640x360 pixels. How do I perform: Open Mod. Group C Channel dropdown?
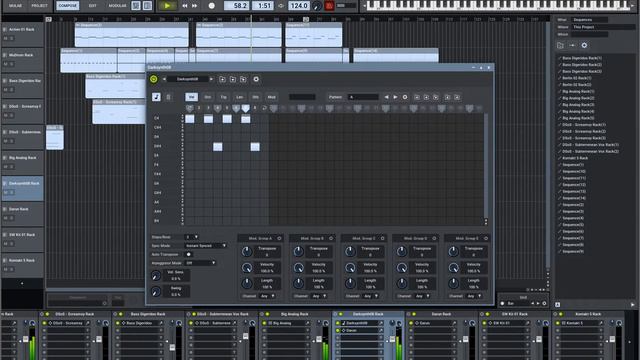371,296
